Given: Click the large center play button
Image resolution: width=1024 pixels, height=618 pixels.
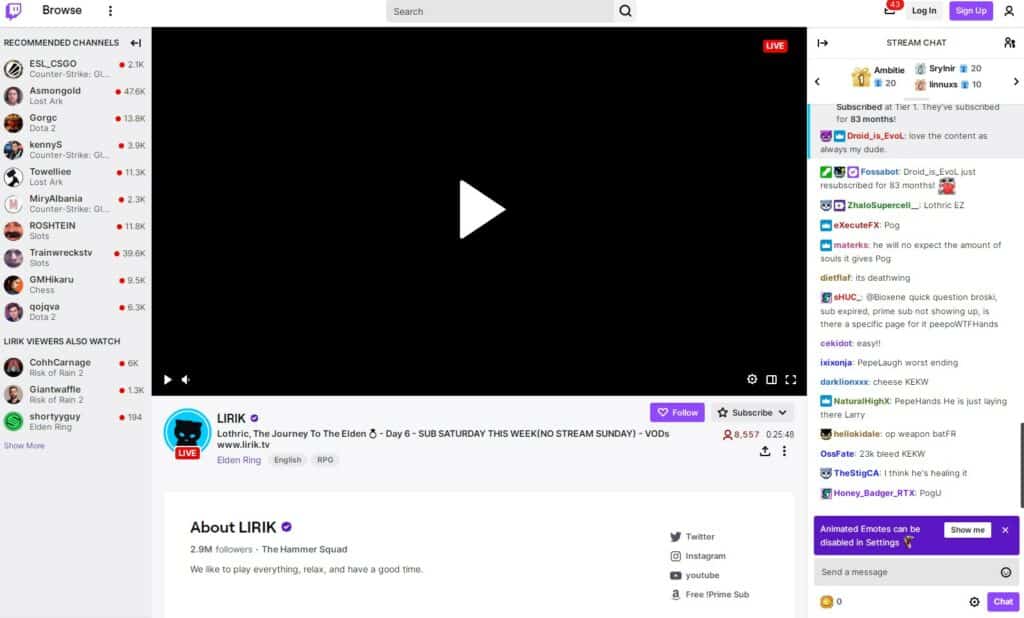Looking at the screenshot, I should [481, 209].
